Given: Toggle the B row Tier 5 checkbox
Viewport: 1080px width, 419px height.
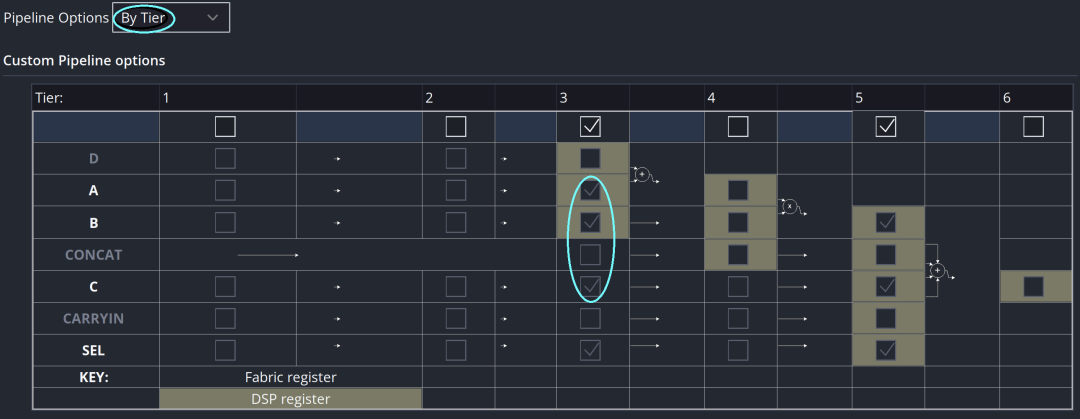Looking at the screenshot, I should click(886, 222).
